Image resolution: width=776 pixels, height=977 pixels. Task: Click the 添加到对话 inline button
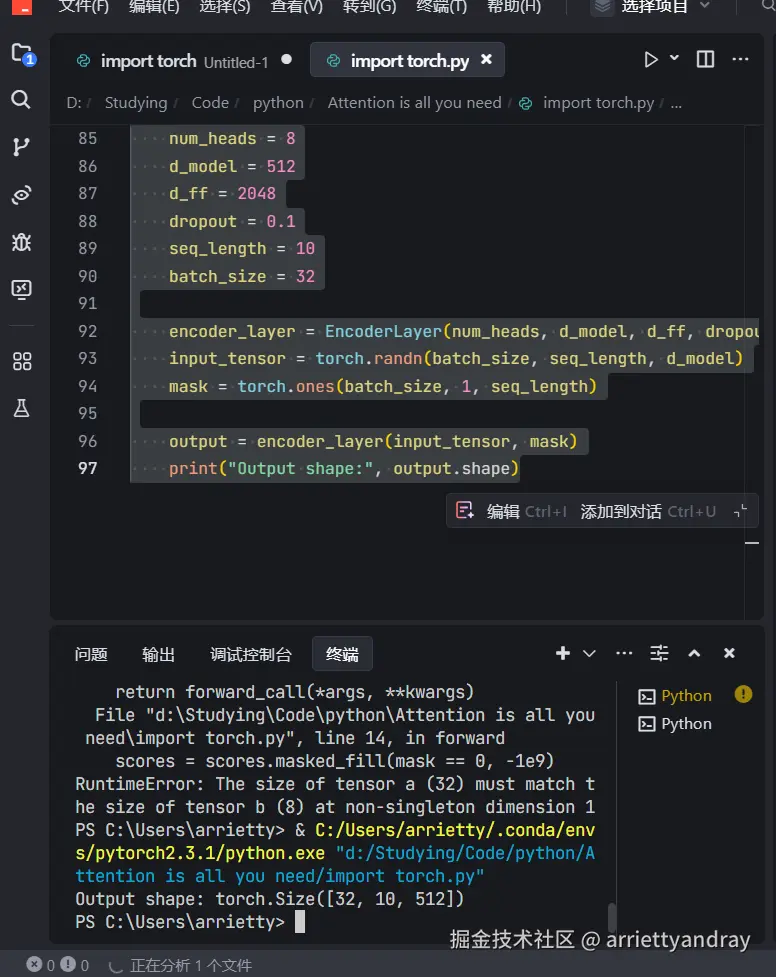click(x=621, y=511)
